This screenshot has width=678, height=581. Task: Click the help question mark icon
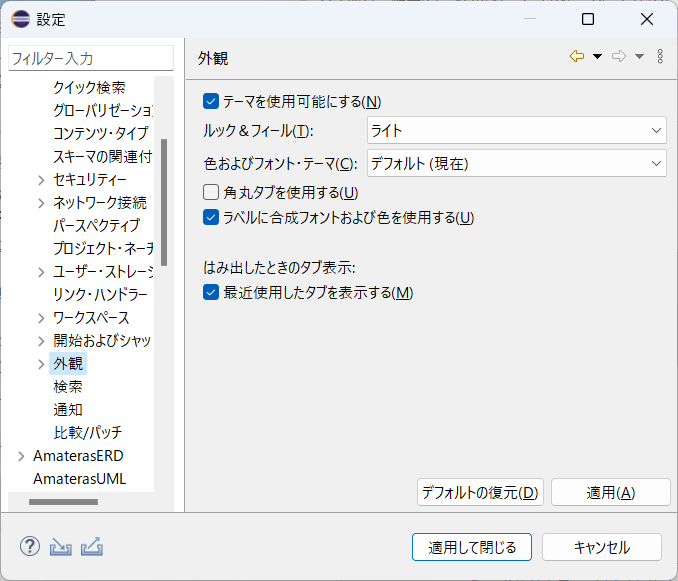(30, 547)
